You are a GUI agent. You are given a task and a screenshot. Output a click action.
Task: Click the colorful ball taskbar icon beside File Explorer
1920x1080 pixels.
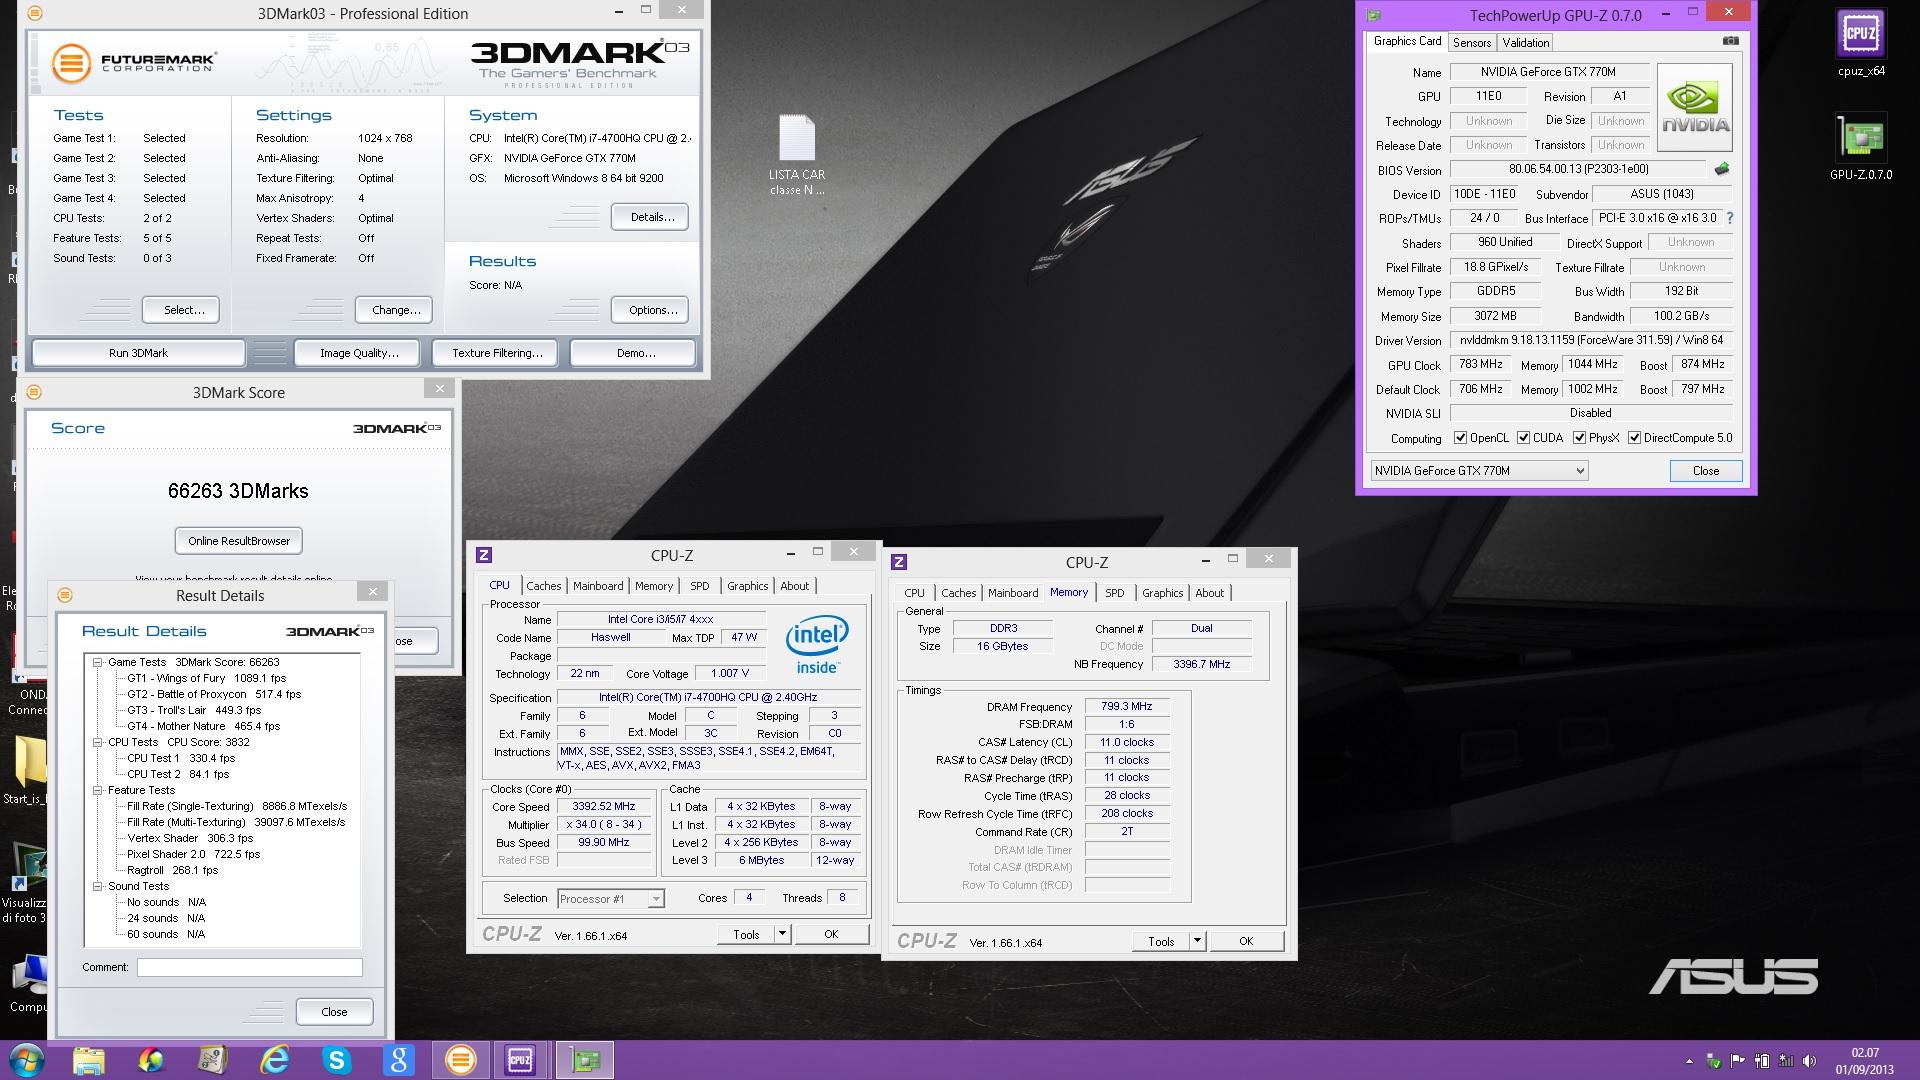pos(151,1060)
